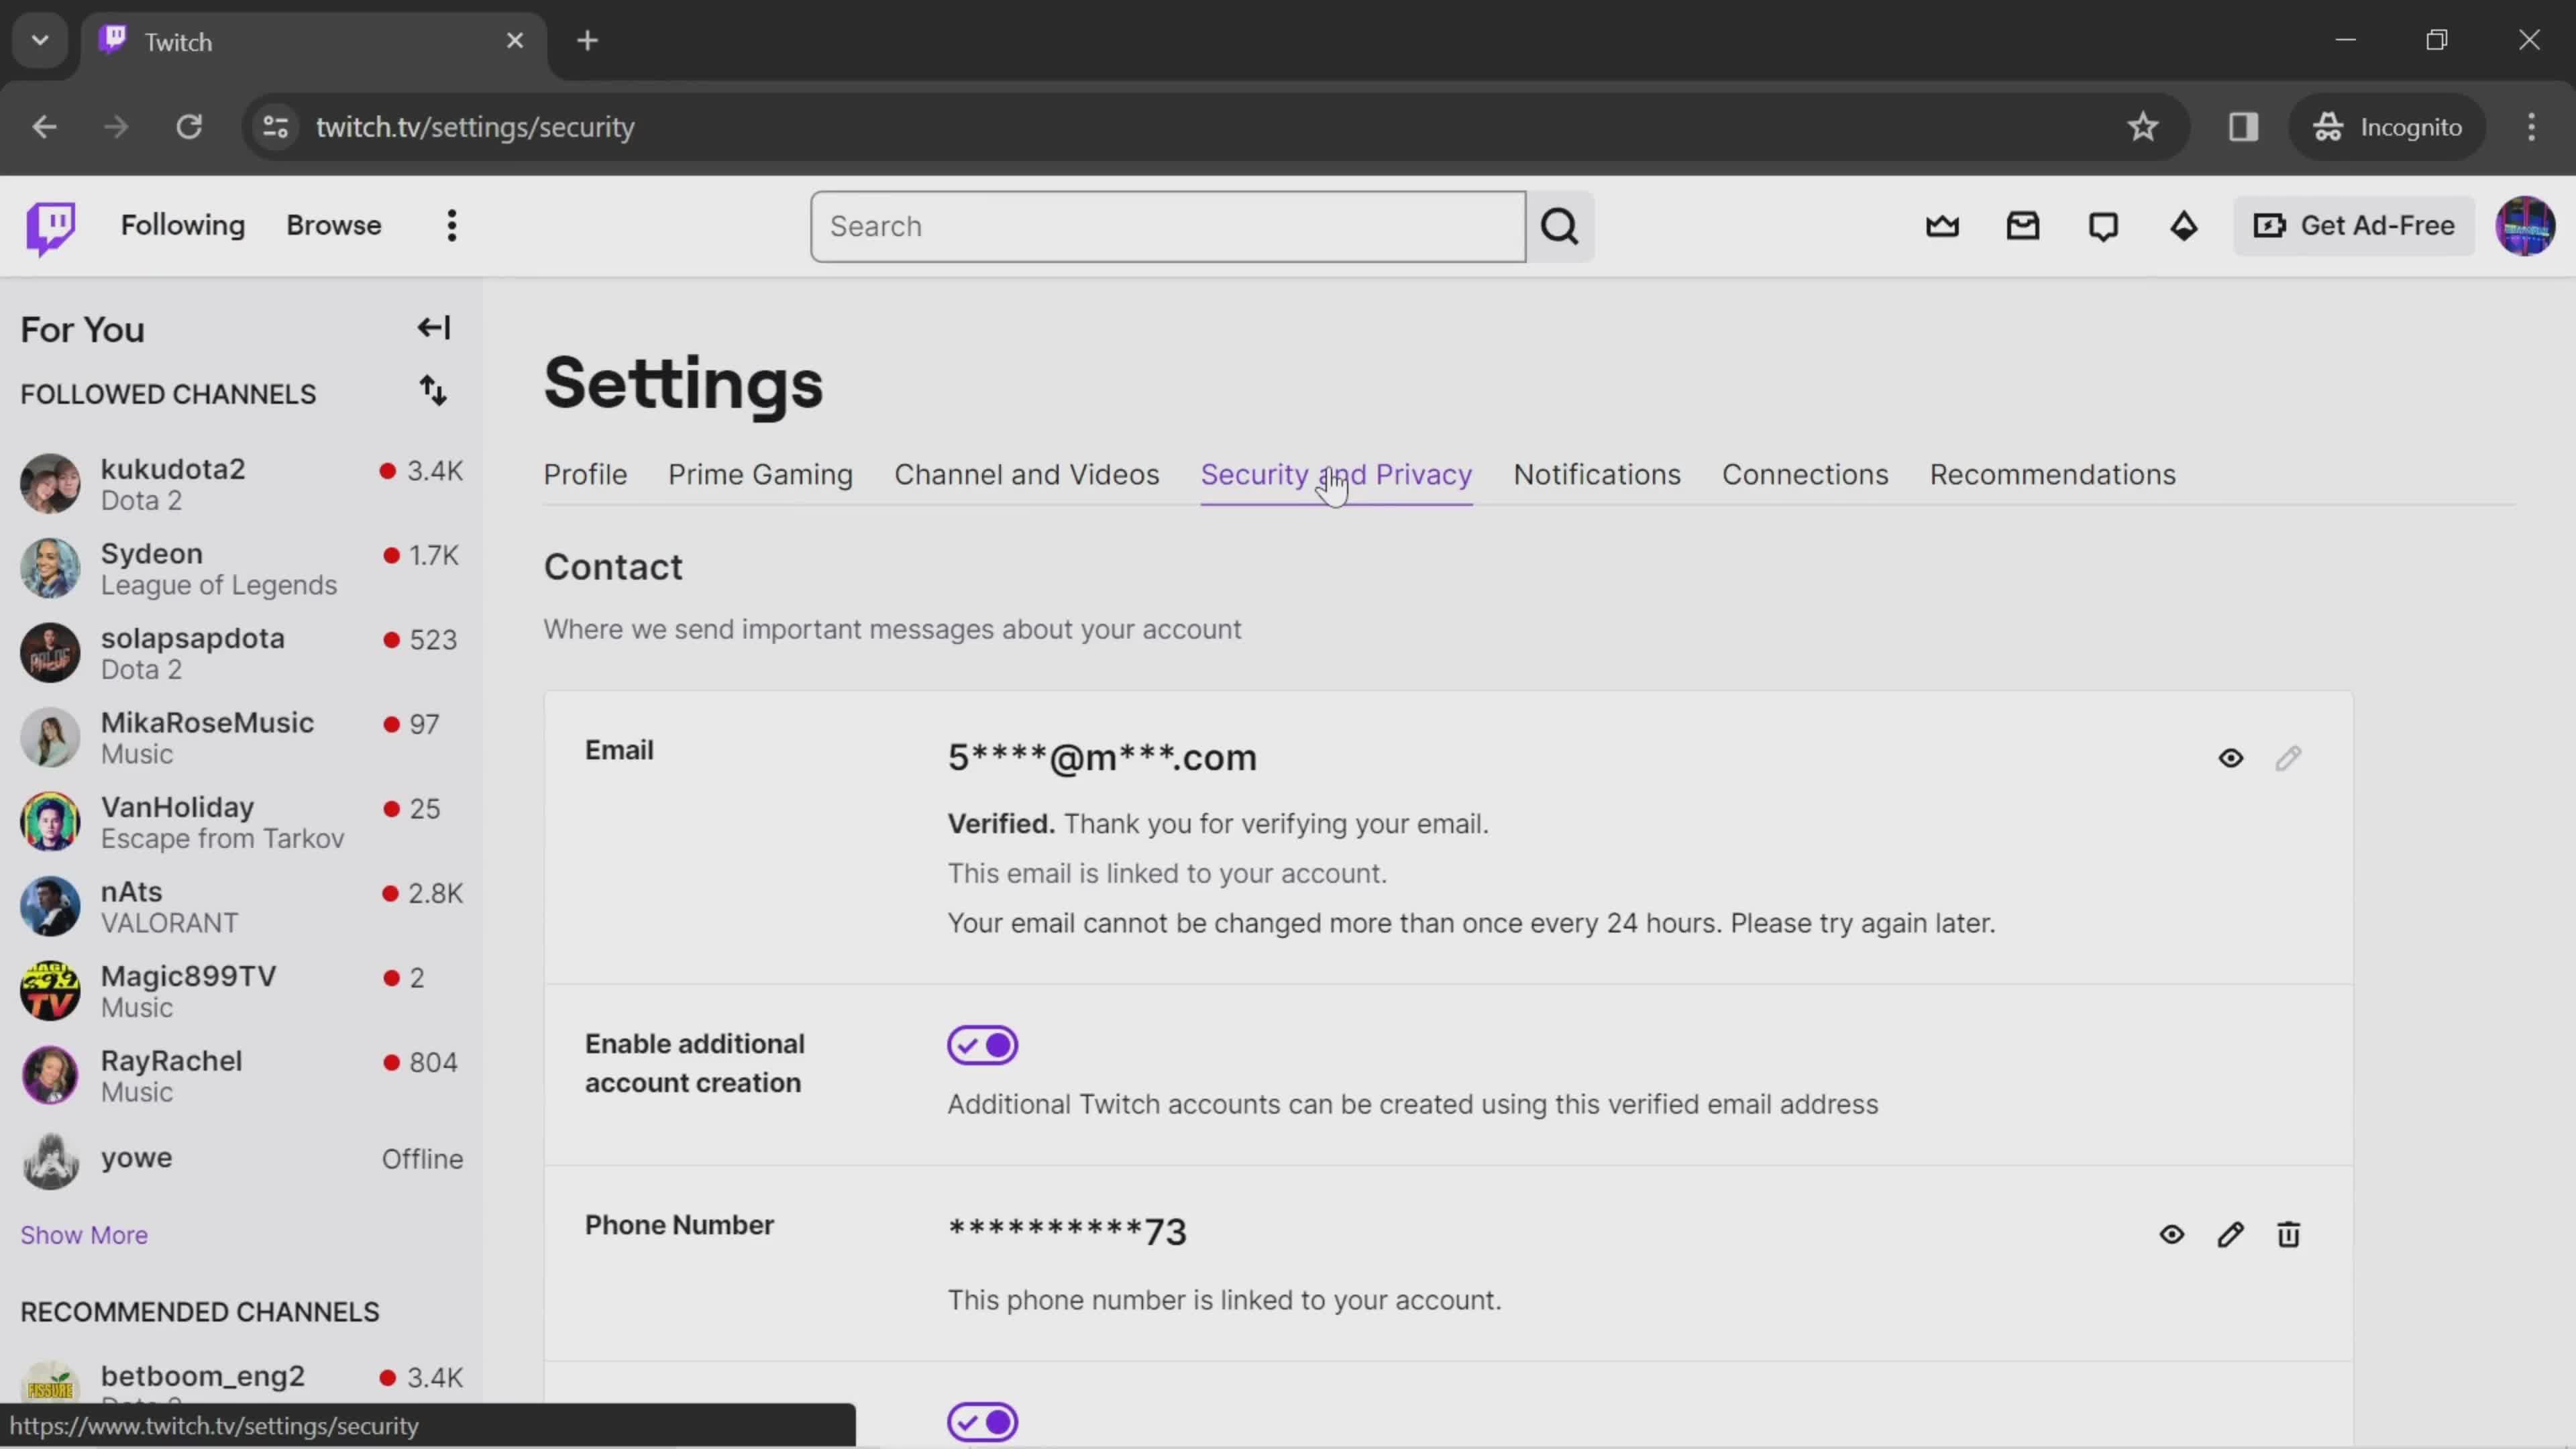The height and width of the screenshot is (1449, 2576).
Task: Open solapsapdota channel
Action: pos(242,653)
